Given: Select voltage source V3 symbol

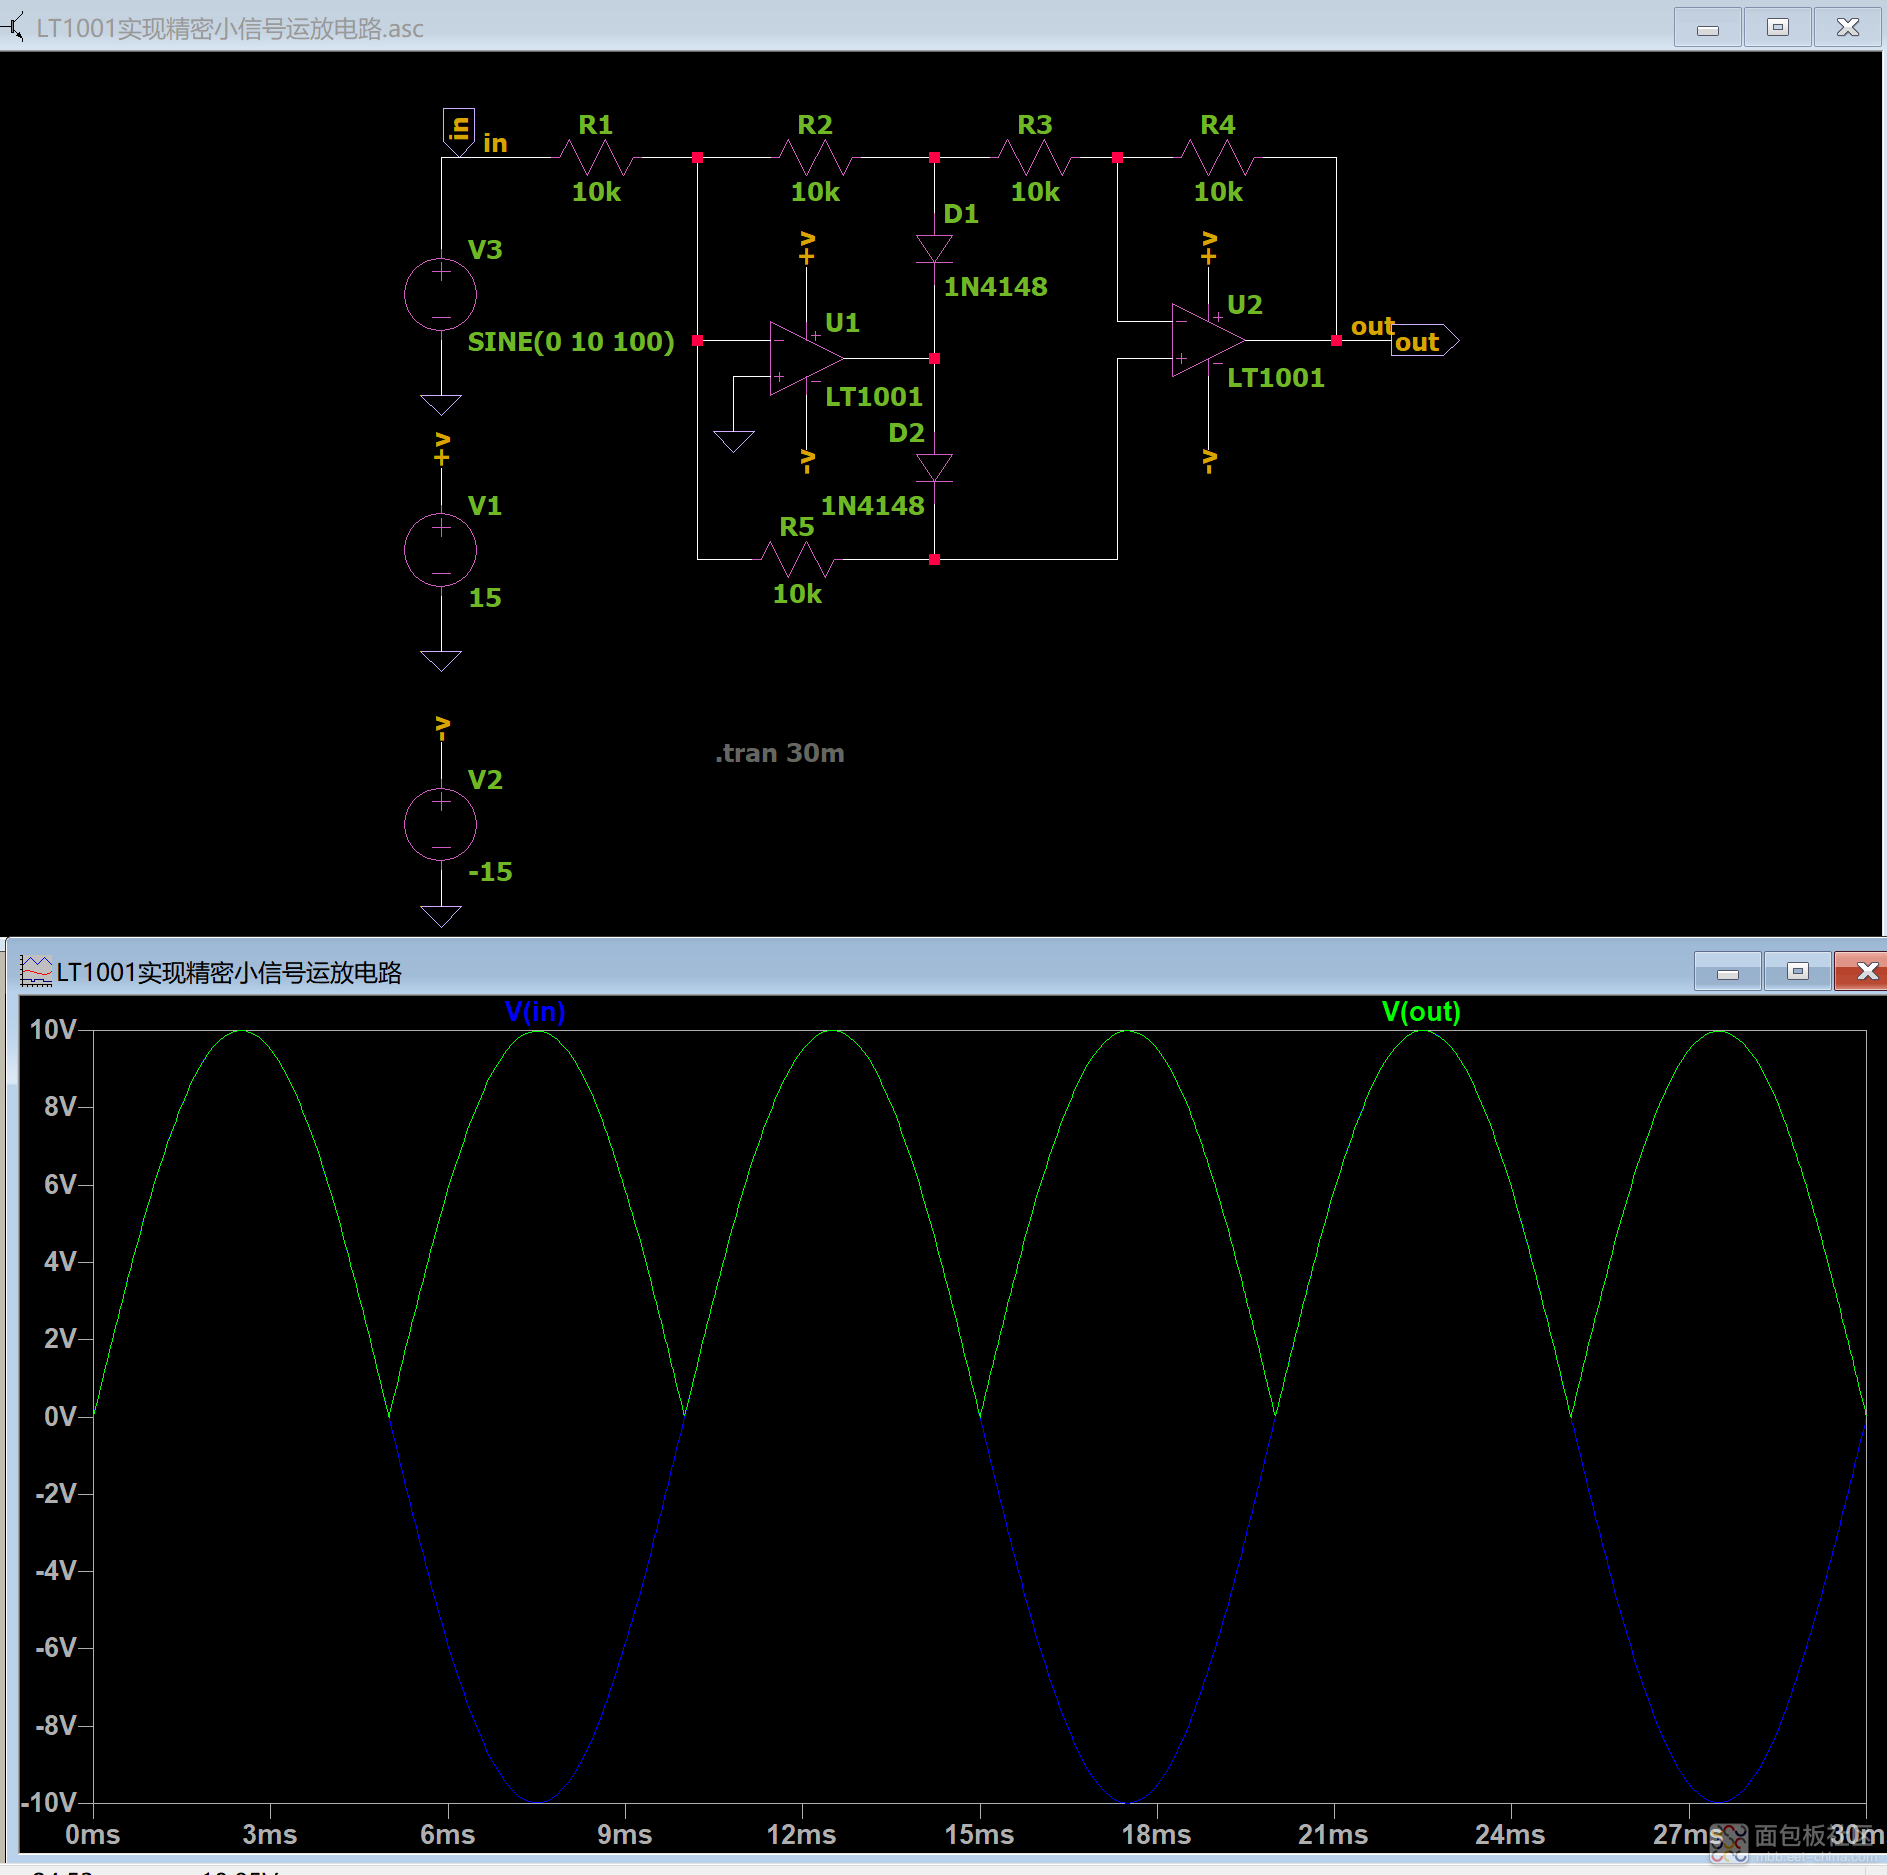Looking at the screenshot, I should 440,294.
